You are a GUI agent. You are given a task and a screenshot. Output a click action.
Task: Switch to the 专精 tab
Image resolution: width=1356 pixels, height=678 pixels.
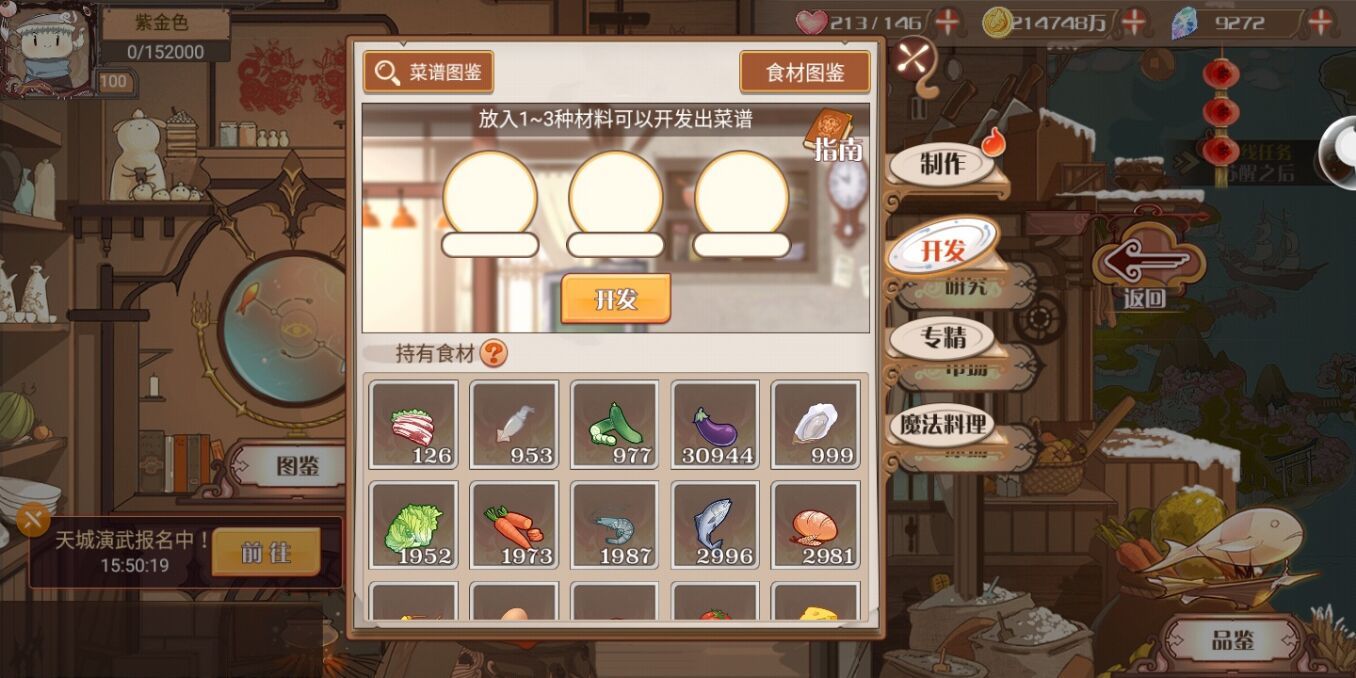pyautogui.click(x=942, y=338)
